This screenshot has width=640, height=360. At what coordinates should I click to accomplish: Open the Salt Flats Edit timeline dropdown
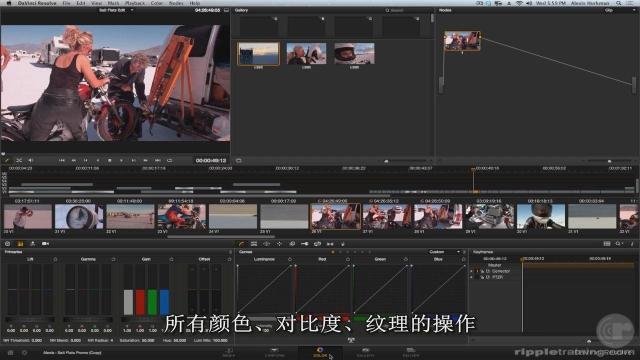pyautogui.click(x=116, y=10)
